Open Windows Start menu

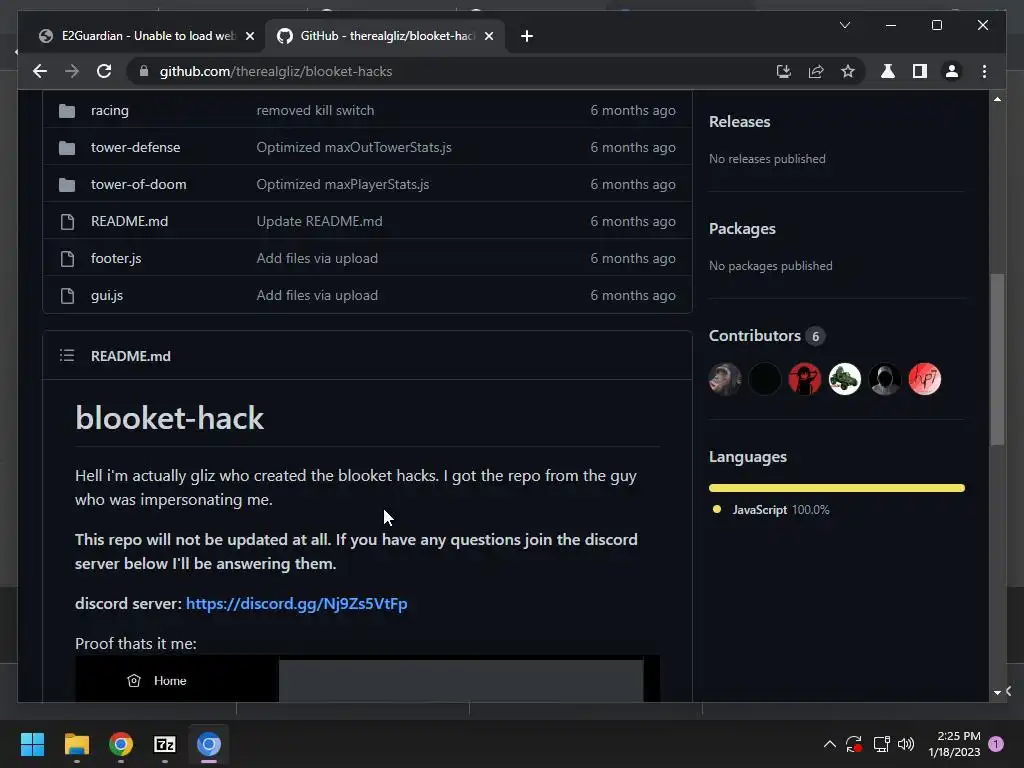(x=32, y=744)
